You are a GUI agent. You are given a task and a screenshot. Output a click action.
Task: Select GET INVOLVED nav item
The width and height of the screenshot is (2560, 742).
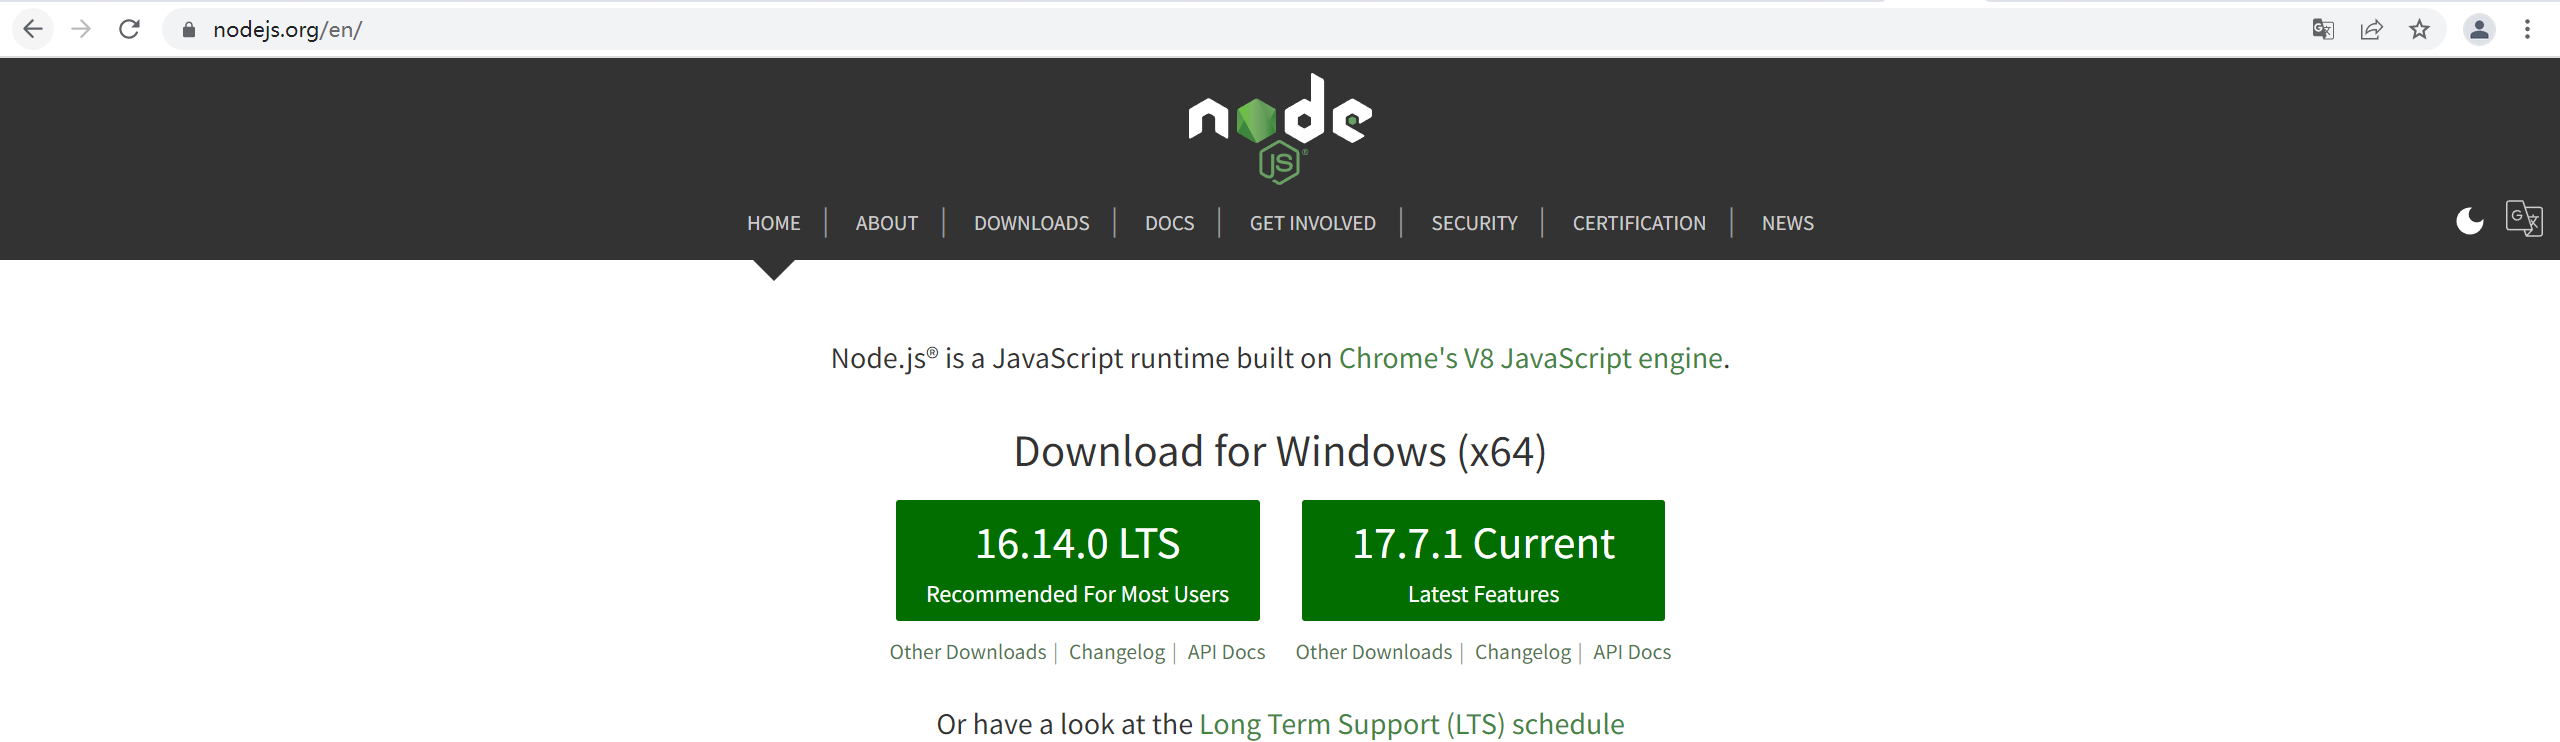[x=1312, y=223]
